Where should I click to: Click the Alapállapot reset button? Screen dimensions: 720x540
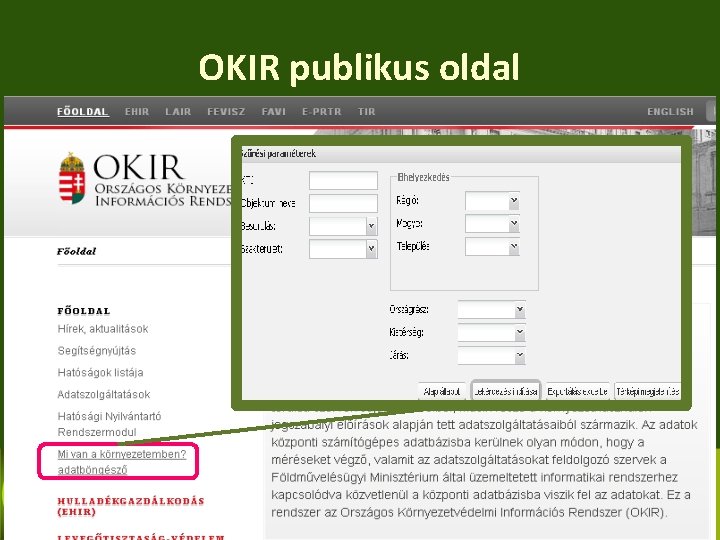(x=442, y=391)
